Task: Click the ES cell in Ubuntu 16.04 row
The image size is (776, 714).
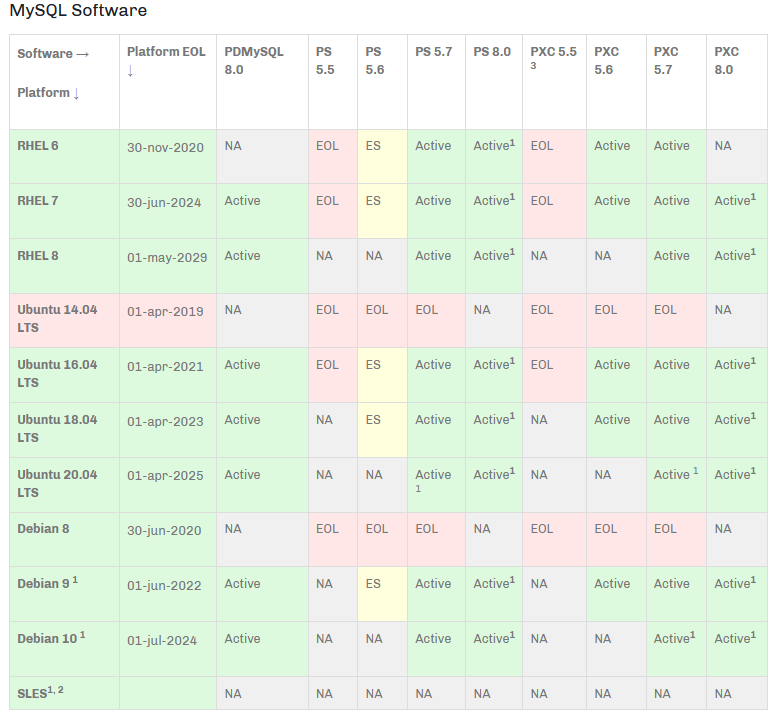Action: pyautogui.click(x=383, y=375)
